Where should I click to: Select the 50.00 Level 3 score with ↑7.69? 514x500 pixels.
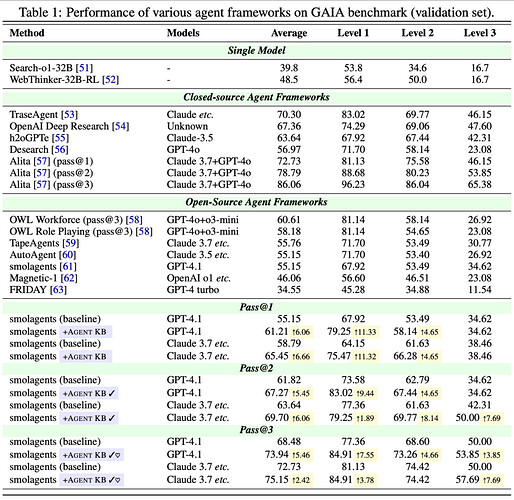(468, 418)
